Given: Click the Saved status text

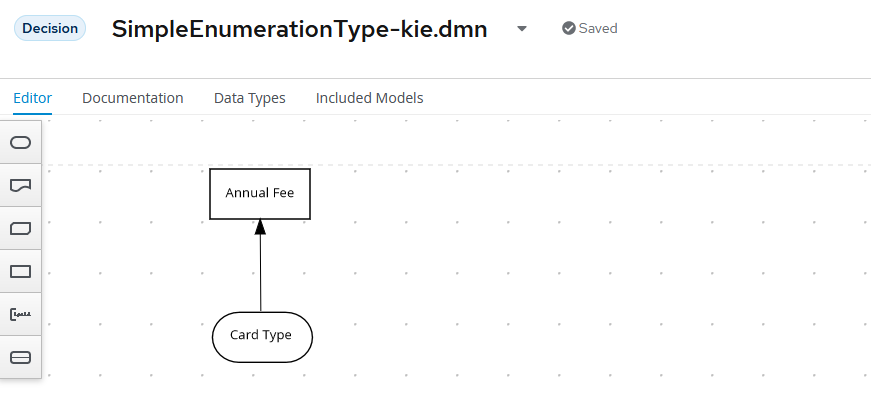Looking at the screenshot, I should click(598, 28).
